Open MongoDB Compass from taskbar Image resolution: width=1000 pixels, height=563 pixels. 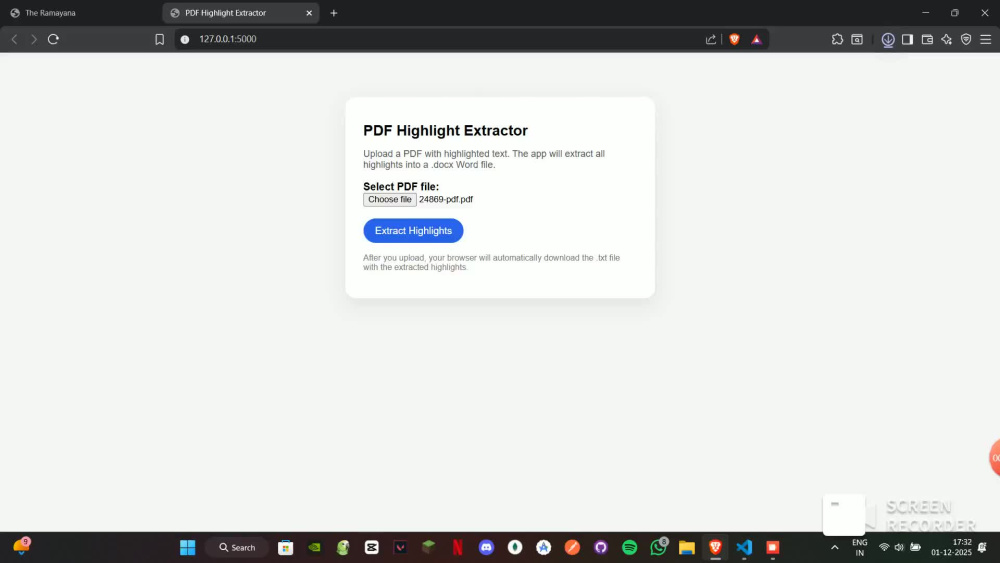(x=515, y=547)
